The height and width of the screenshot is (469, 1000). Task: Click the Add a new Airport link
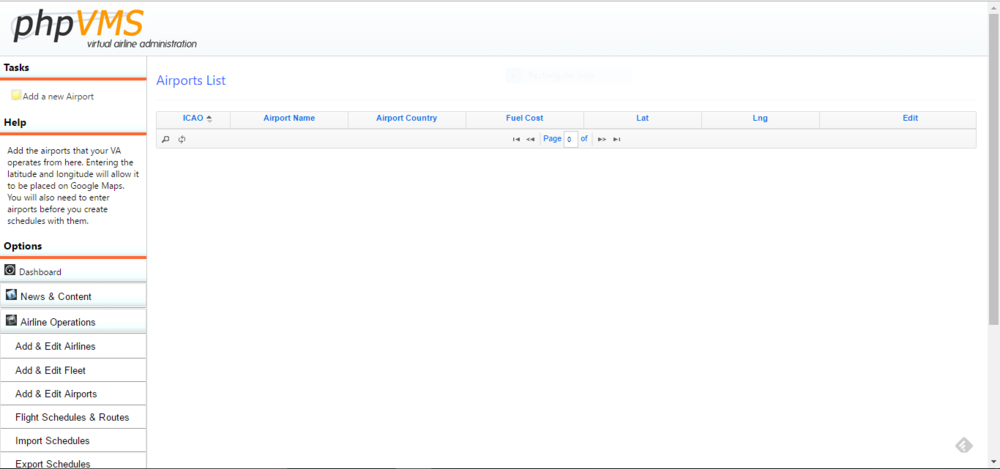(x=58, y=97)
